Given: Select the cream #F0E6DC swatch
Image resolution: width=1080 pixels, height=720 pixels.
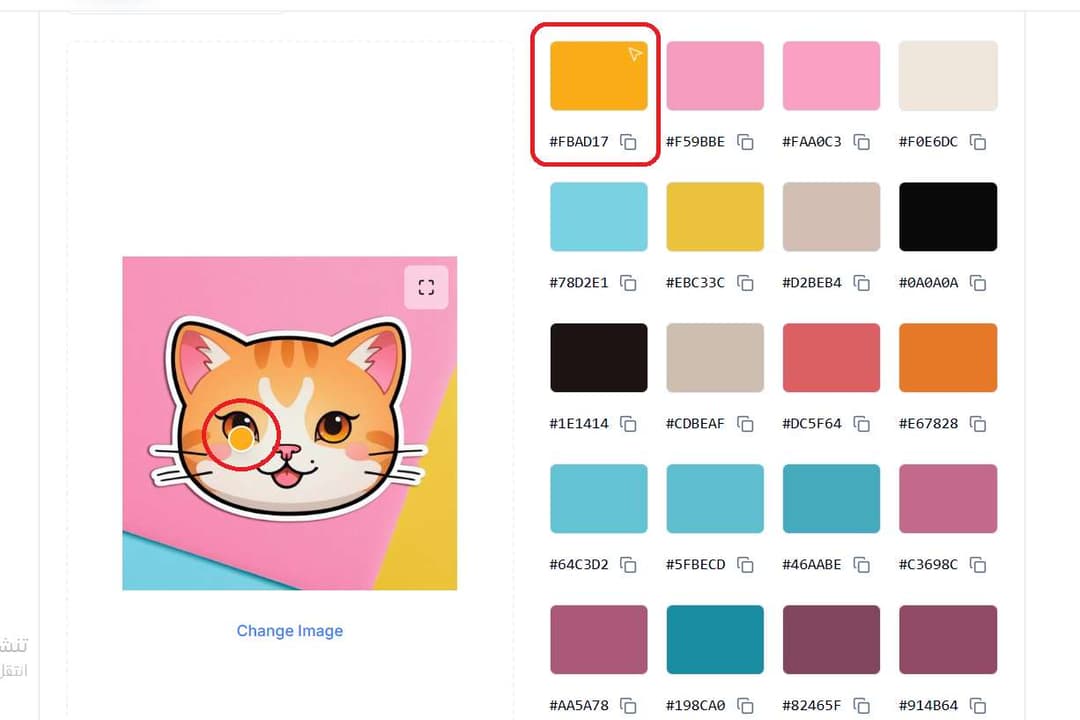Looking at the screenshot, I should pyautogui.click(x=947, y=75).
